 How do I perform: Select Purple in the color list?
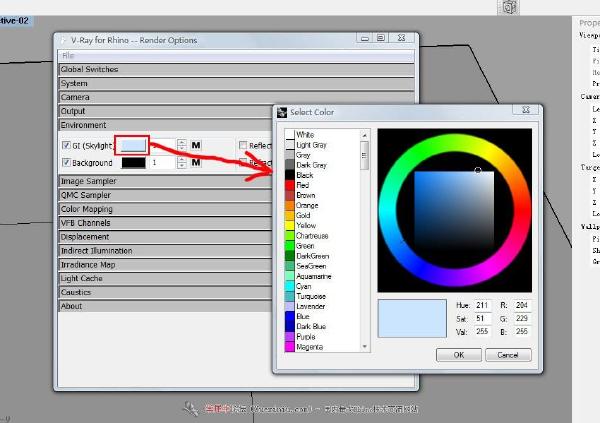[306, 336]
